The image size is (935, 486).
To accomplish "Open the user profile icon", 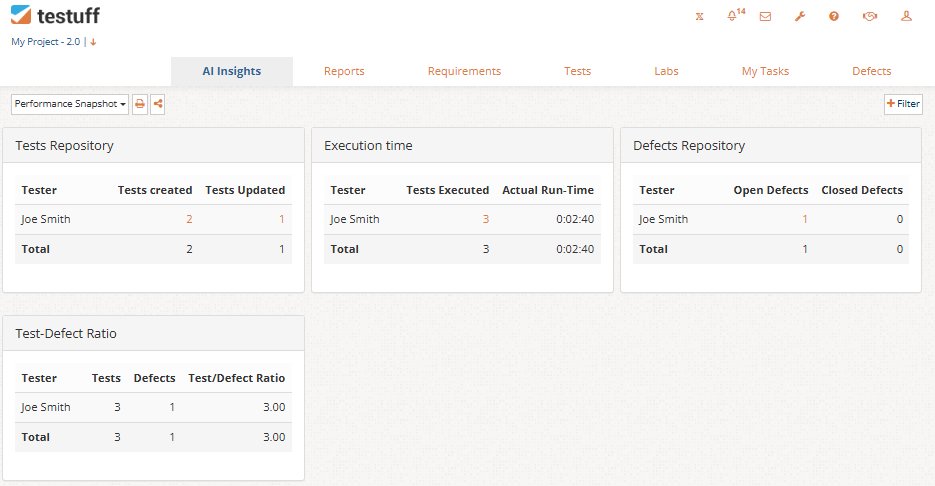I will (x=906, y=16).
